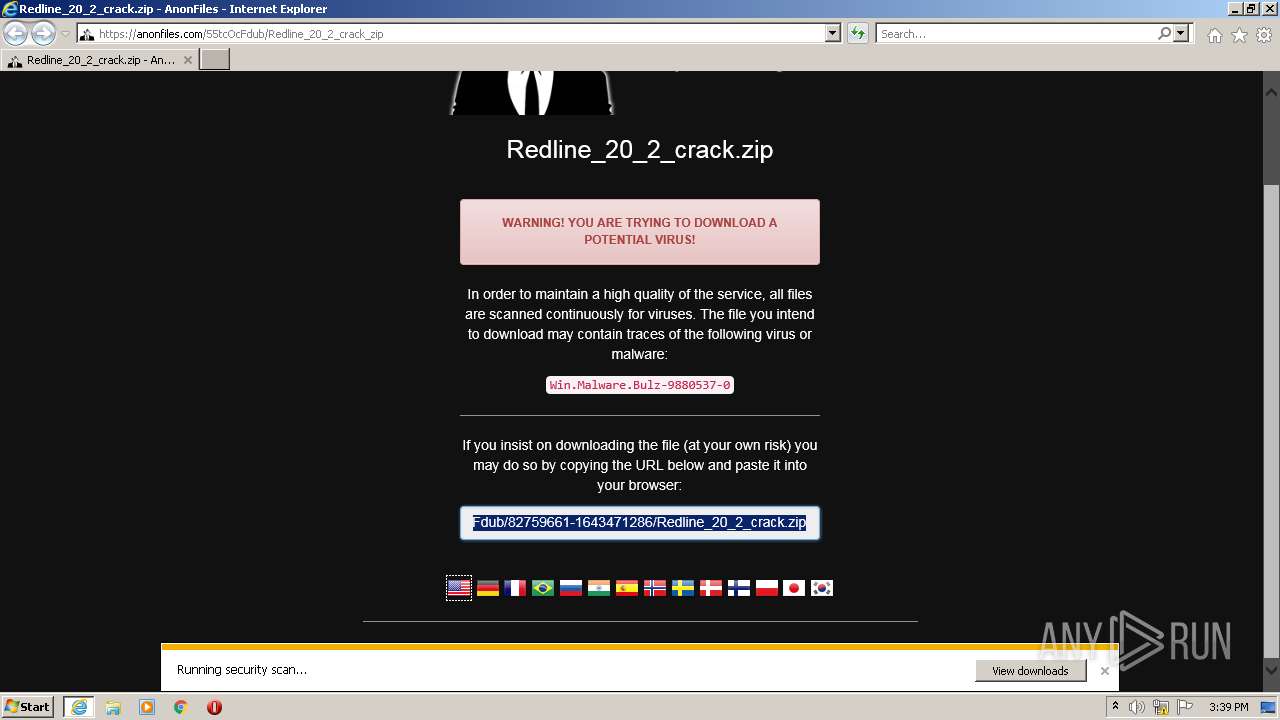Choose the Indian flag language
The image size is (1280, 720).
click(599, 588)
